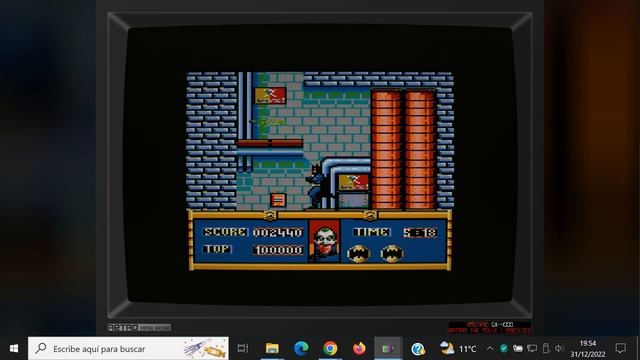Image resolution: width=640 pixels, height=360 pixels.
Task: Click the TOP score 100000
Action: 278,250
